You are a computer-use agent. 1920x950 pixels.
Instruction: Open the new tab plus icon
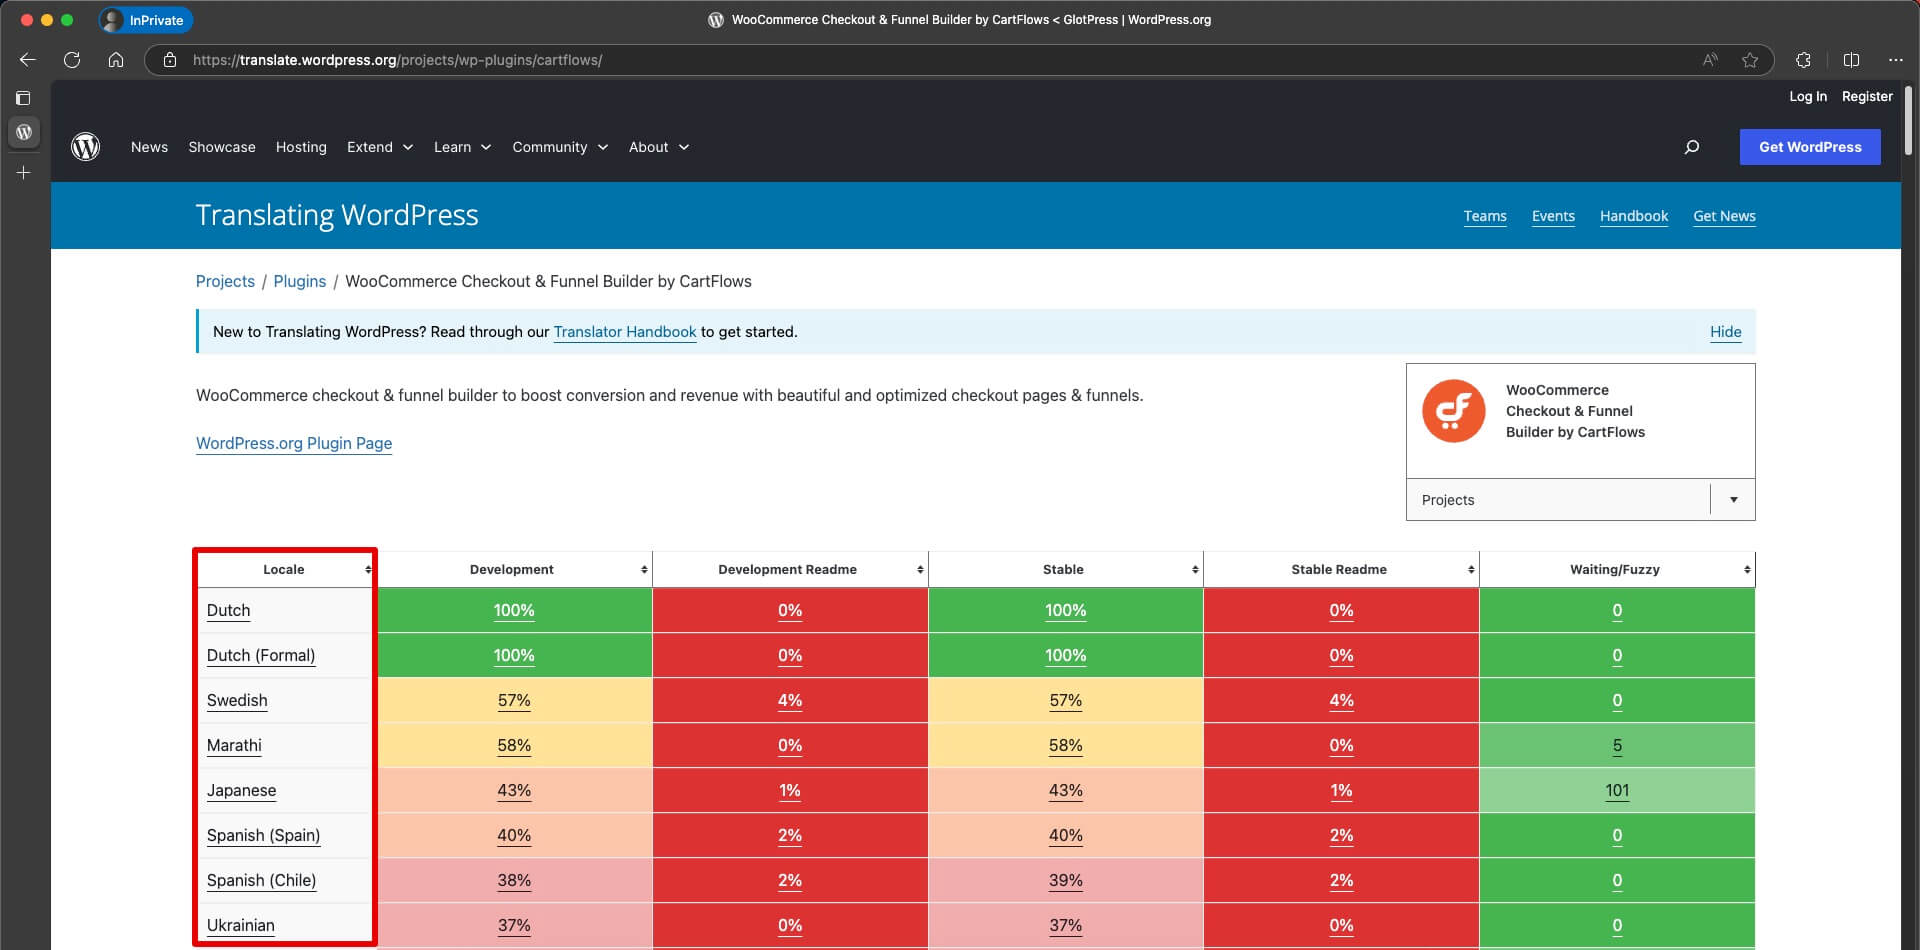coord(24,173)
